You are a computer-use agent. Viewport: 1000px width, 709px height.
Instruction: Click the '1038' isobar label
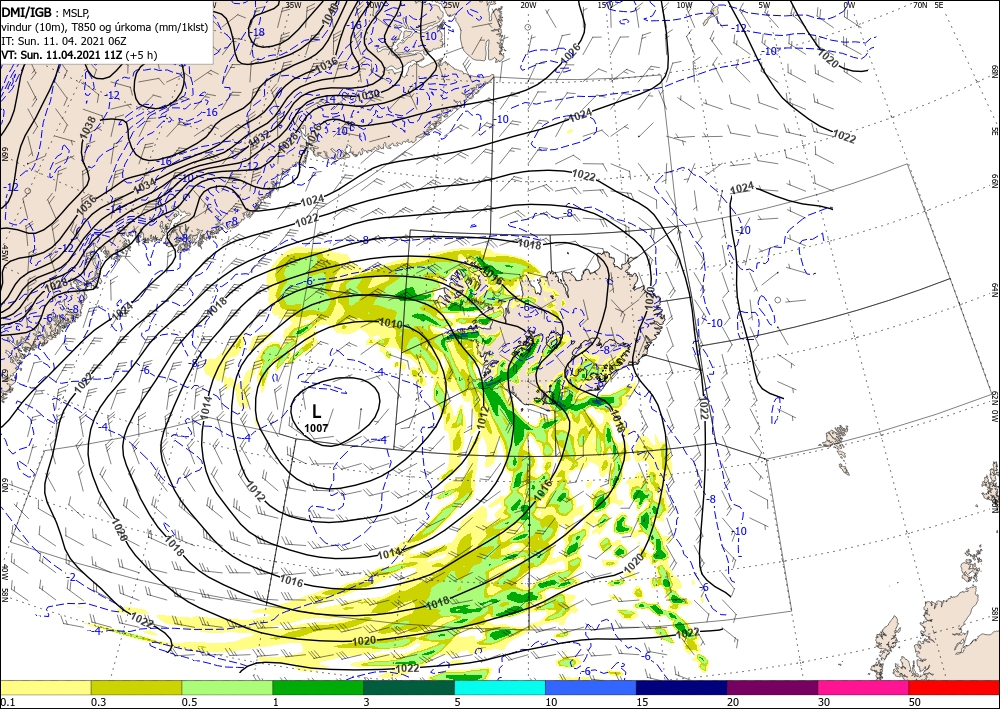coord(88,128)
